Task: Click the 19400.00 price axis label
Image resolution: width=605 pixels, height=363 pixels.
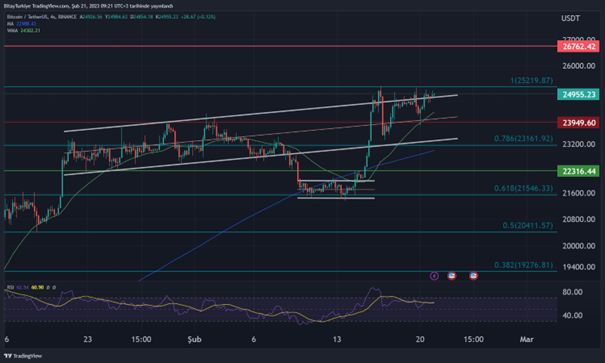Action: tap(579, 267)
